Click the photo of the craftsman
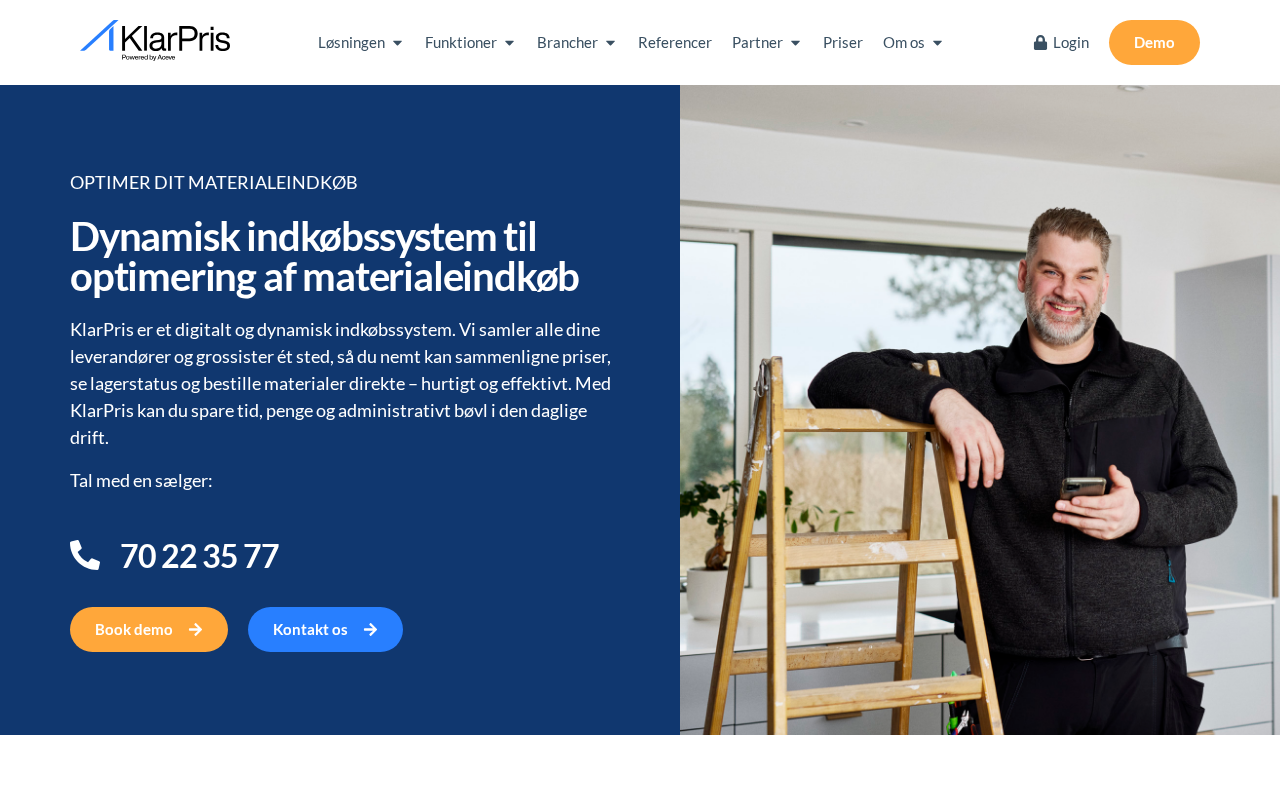 tap(980, 410)
